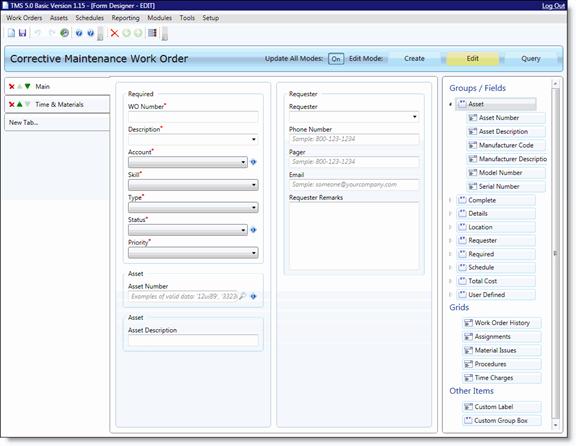The image size is (576, 446).
Task: Click the Work Order History grid icon
Action: [468, 323]
